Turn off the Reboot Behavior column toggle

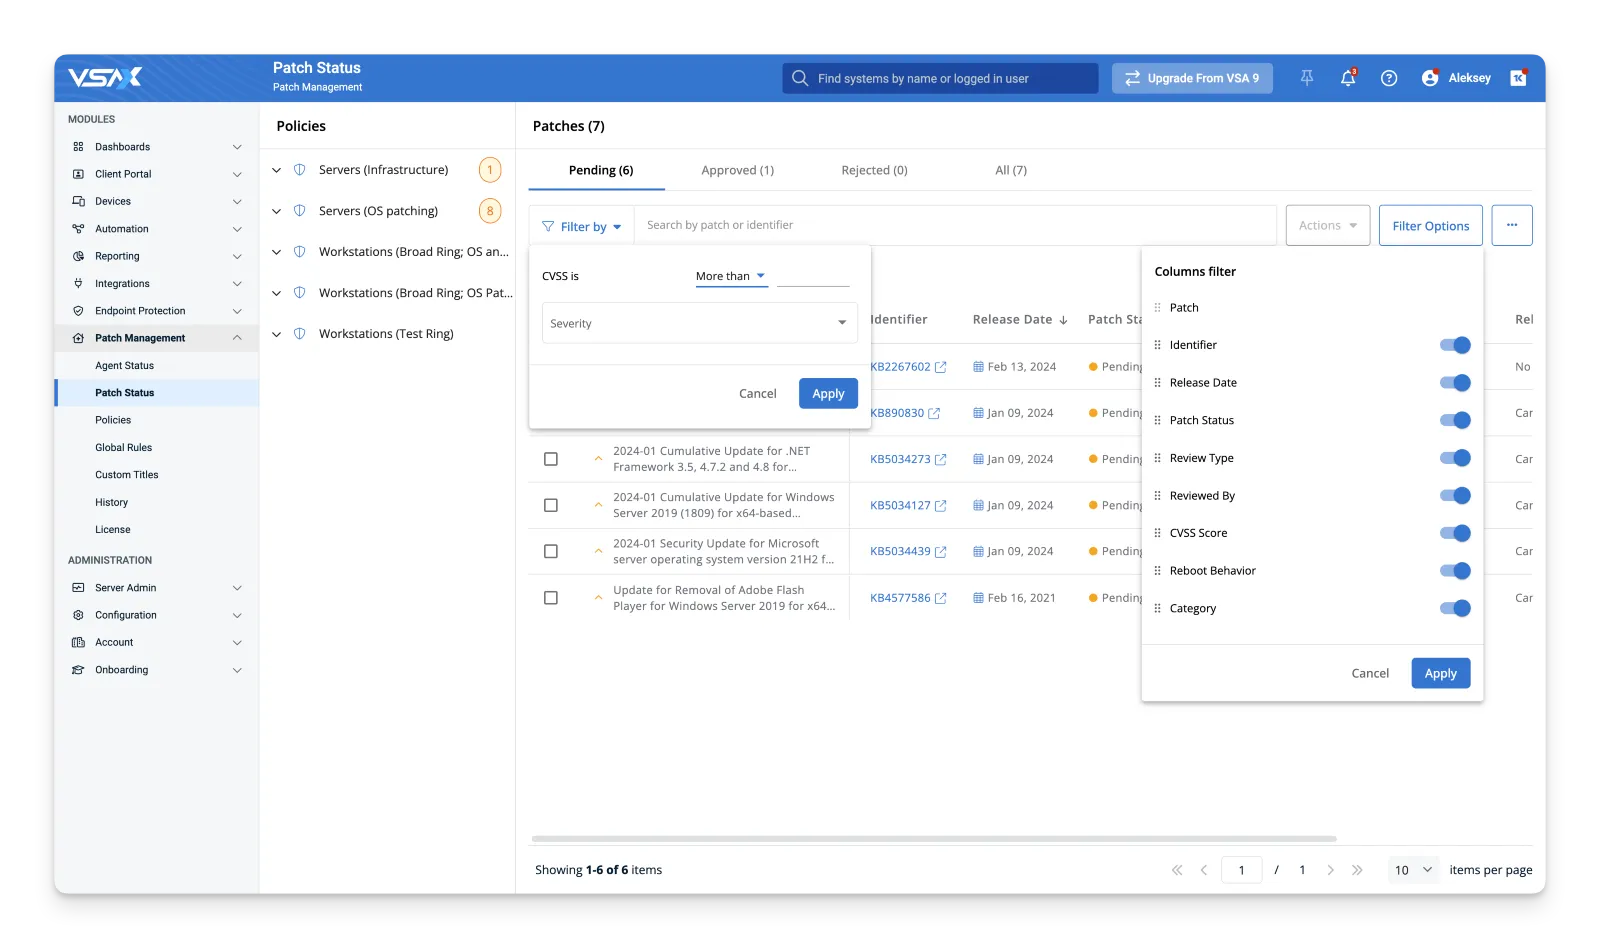click(1455, 571)
